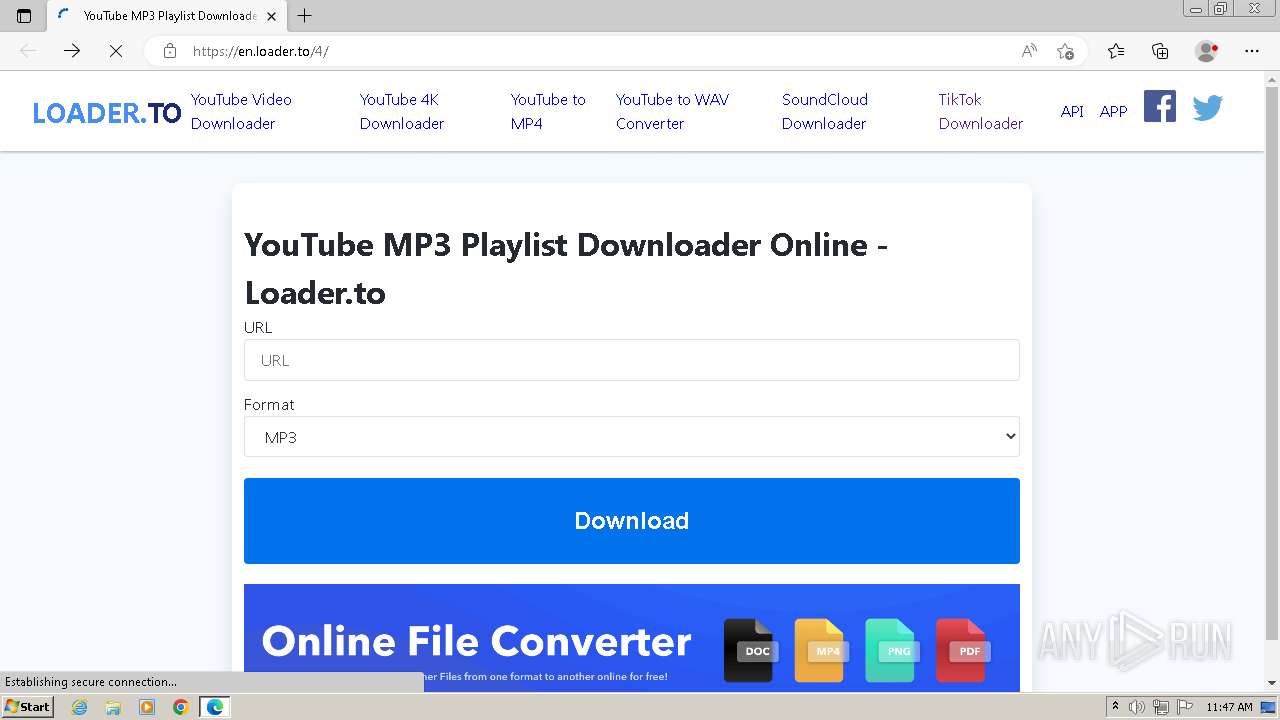Open the Windows Start menu
Screen dimensions: 1280x720
coord(27,707)
